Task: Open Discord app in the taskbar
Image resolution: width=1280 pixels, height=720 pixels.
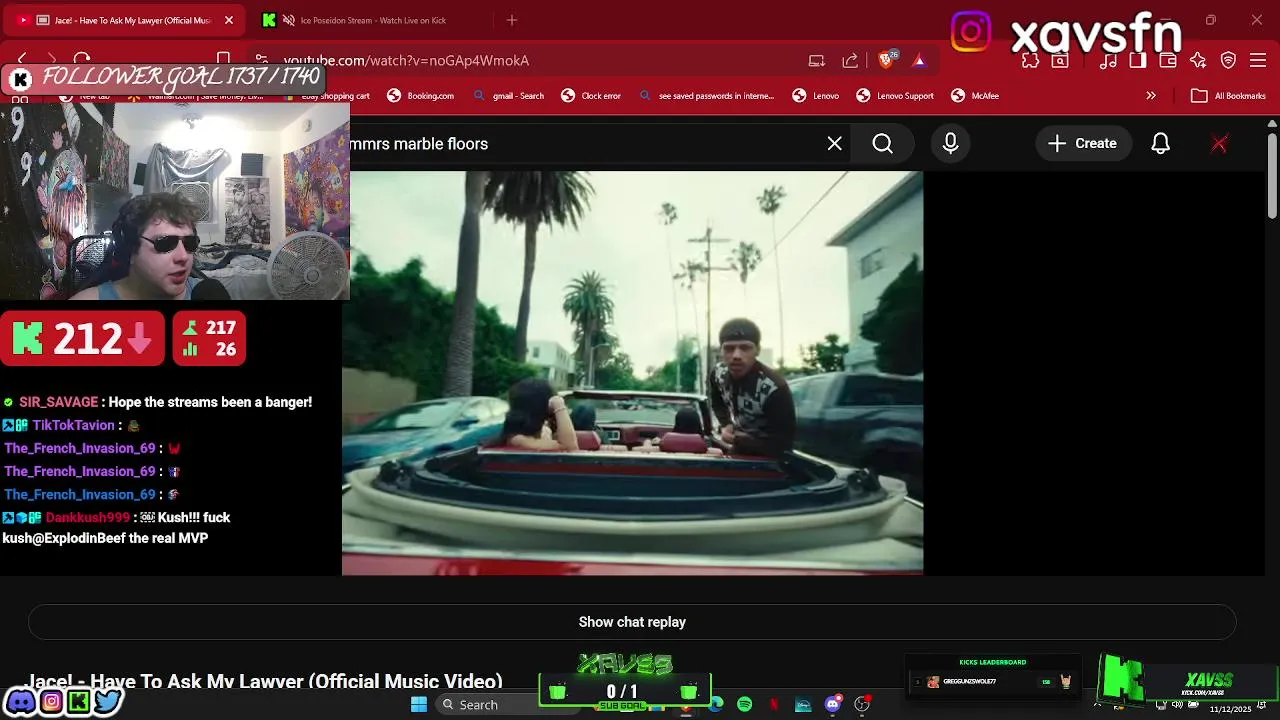Action: click(x=833, y=704)
